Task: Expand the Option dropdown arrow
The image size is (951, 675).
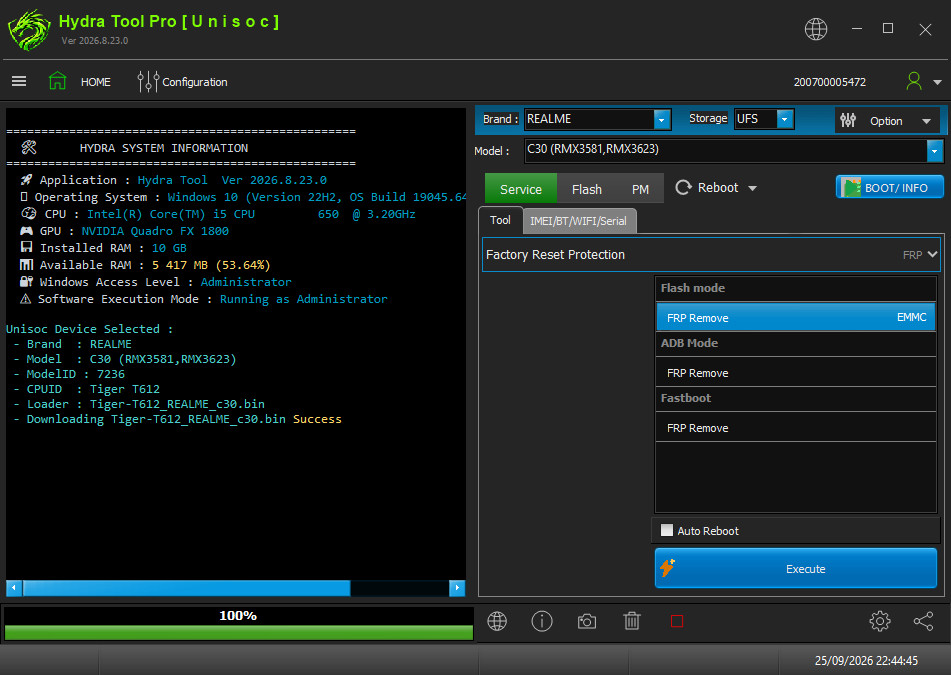Action: [926, 121]
